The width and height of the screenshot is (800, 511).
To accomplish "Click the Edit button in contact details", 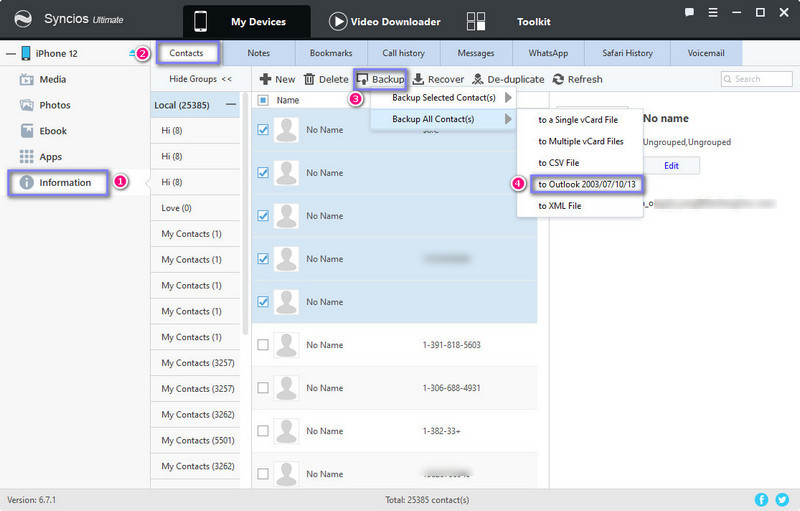I will (671, 166).
